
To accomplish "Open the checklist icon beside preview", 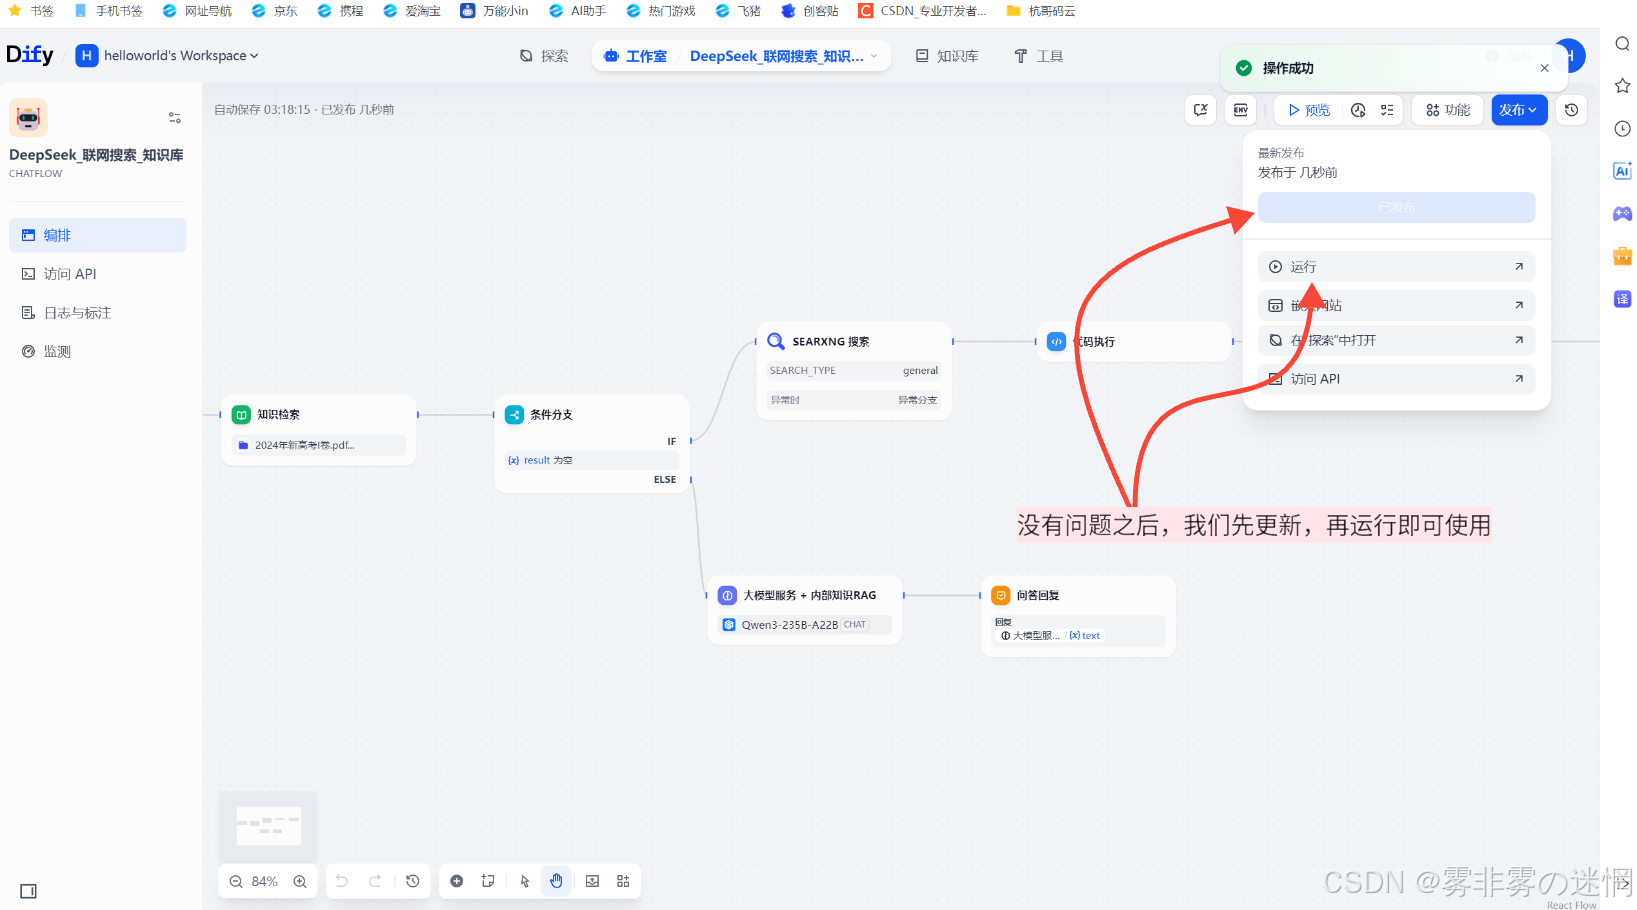I will pos(1387,110).
